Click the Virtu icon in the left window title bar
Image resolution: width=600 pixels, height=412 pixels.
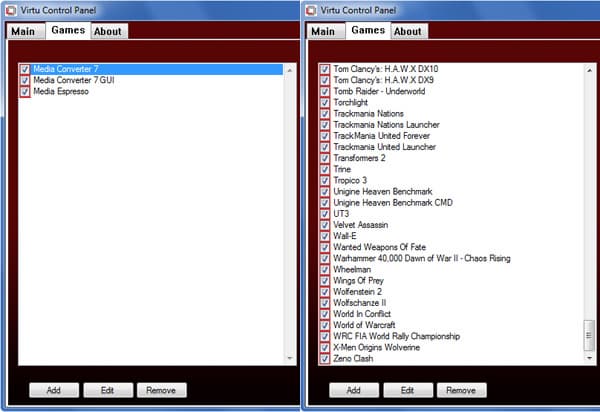(11, 10)
